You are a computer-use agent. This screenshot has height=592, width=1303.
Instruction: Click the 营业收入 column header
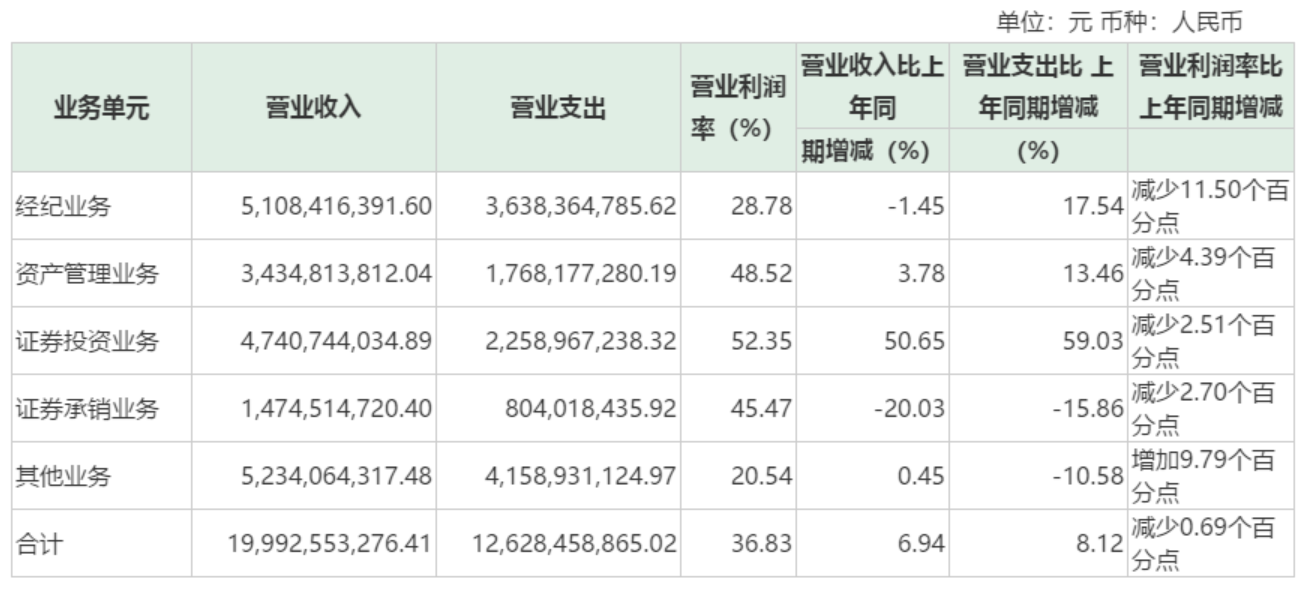coord(313,108)
